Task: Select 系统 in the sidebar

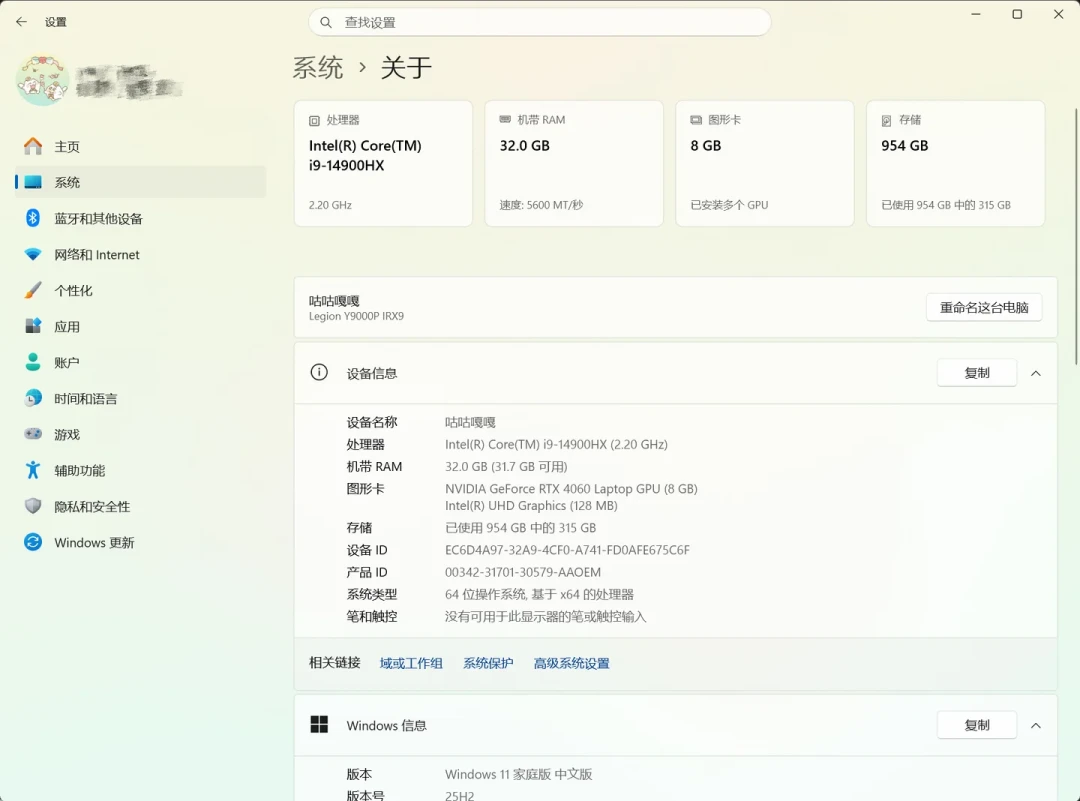Action: [x=141, y=182]
